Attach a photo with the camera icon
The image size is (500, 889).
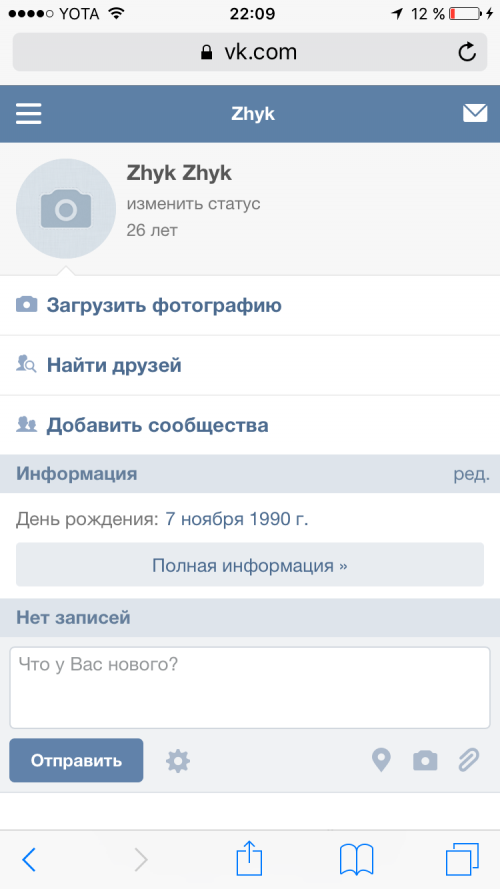pos(425,760)
